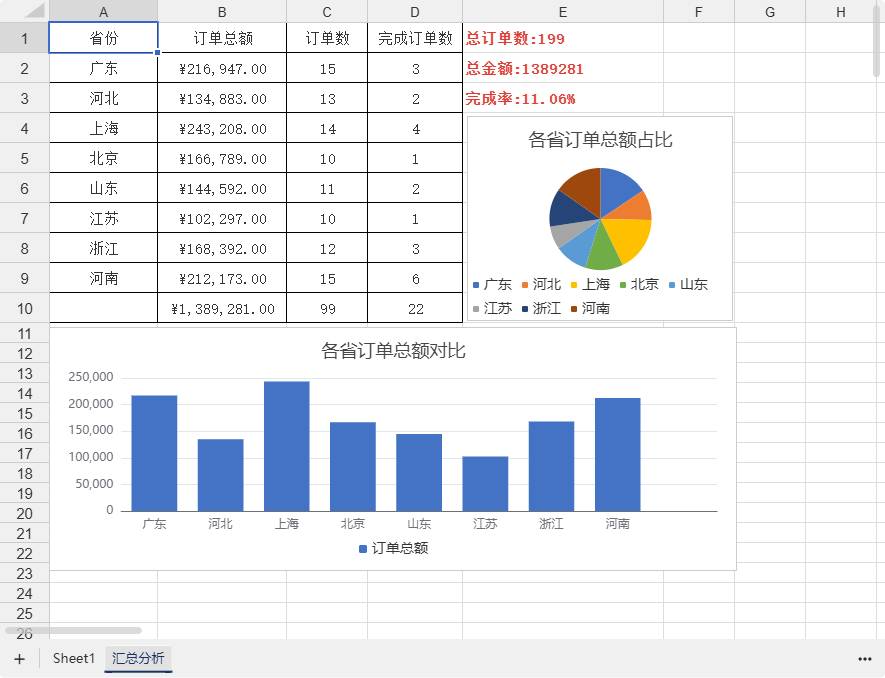Click the 广东 bar in bar chart
The width and height of the screenshot is (885, 678).
coord(154,453)
